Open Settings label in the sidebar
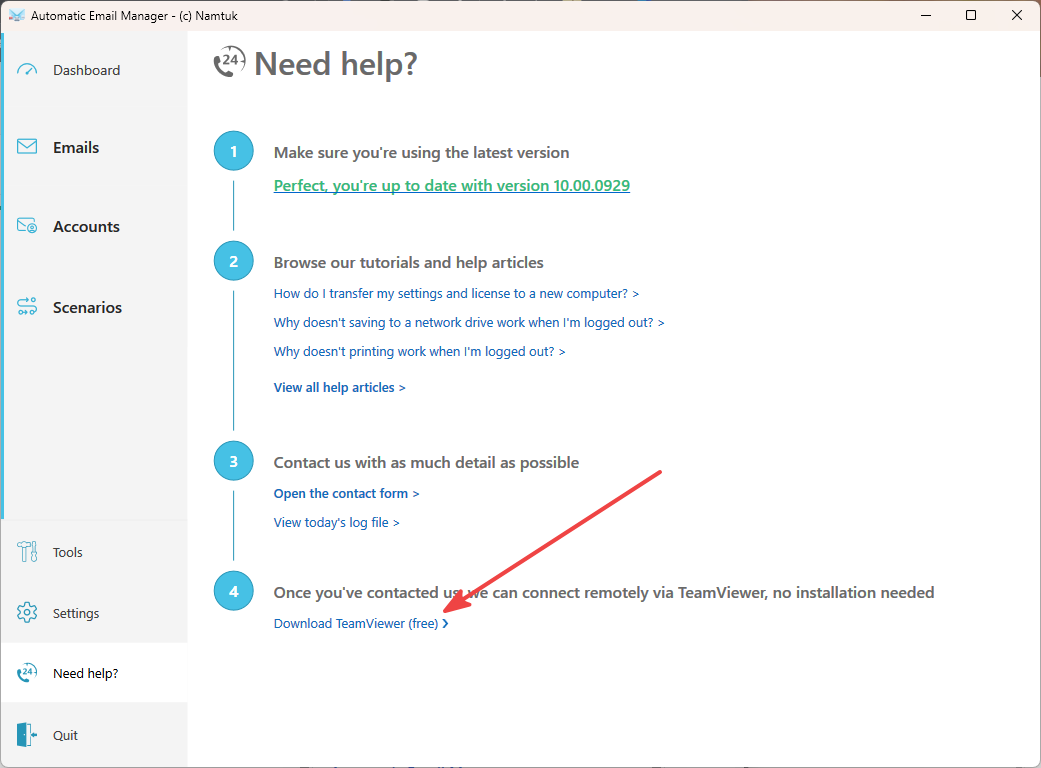This screenshot has width=1041, height=768. [76, 613]
